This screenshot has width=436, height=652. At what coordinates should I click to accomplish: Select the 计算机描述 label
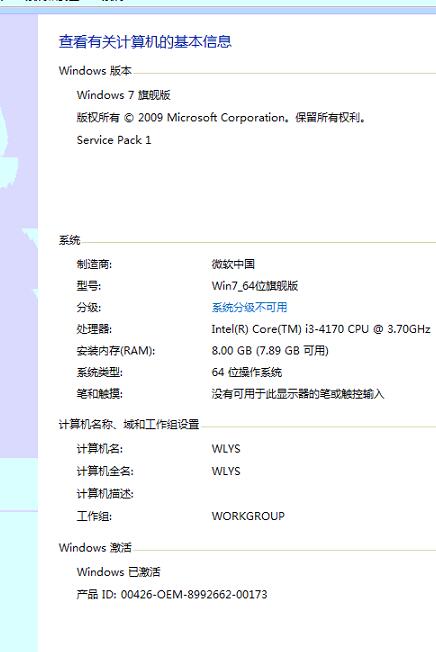click(x=105, y=494)
